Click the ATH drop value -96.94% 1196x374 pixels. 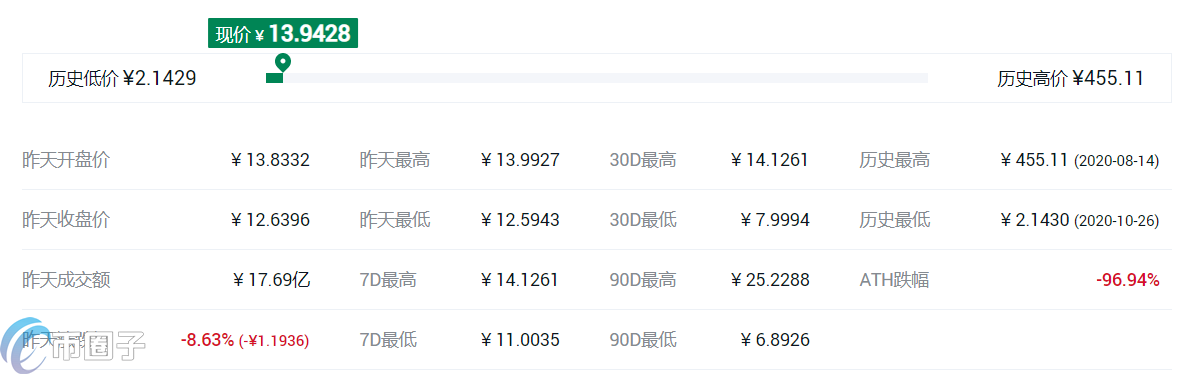pyautogui.click(x=1127, y=280)
